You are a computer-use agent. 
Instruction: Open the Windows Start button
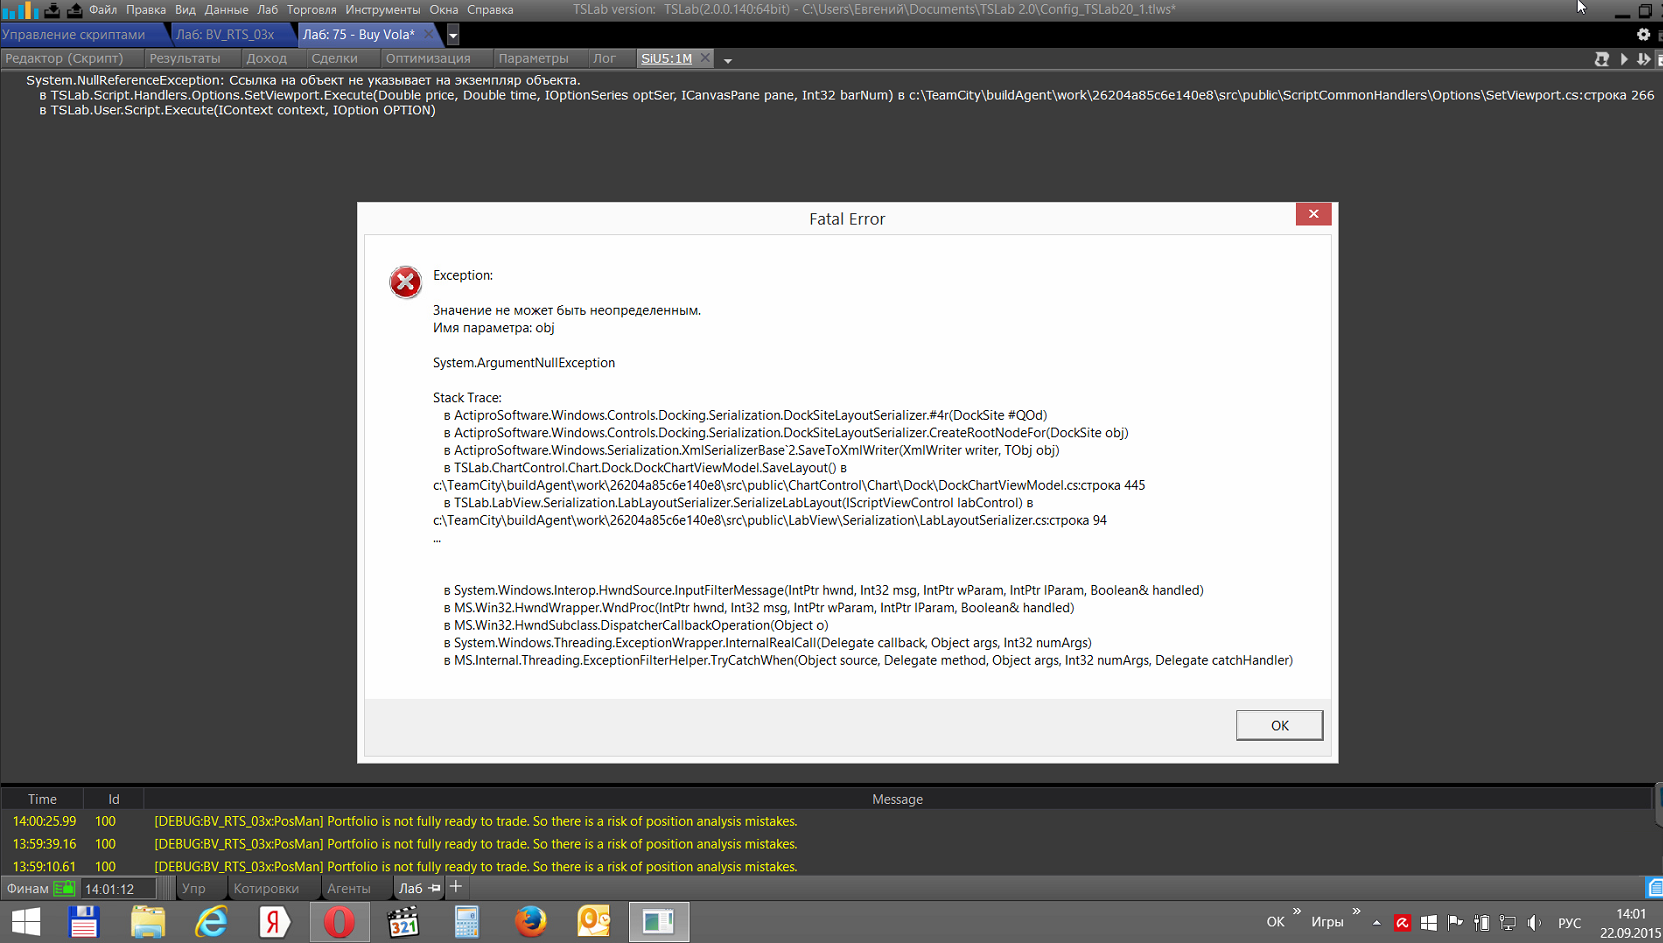click(x=25, y=922)
